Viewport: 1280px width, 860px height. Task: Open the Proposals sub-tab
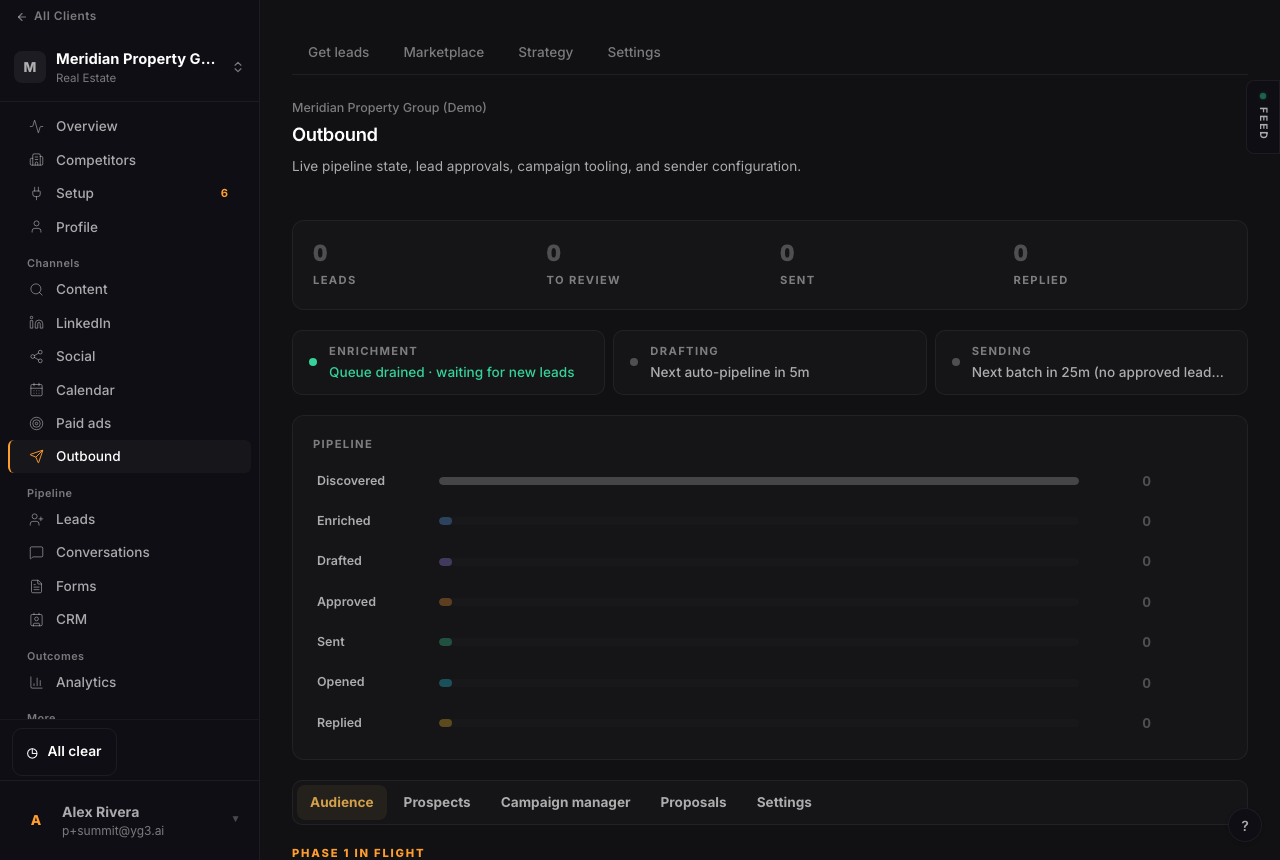pyautogui.click(x=694, y=802)
